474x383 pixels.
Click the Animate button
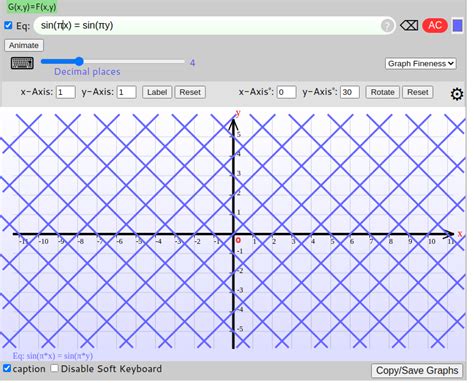[24, 45]
